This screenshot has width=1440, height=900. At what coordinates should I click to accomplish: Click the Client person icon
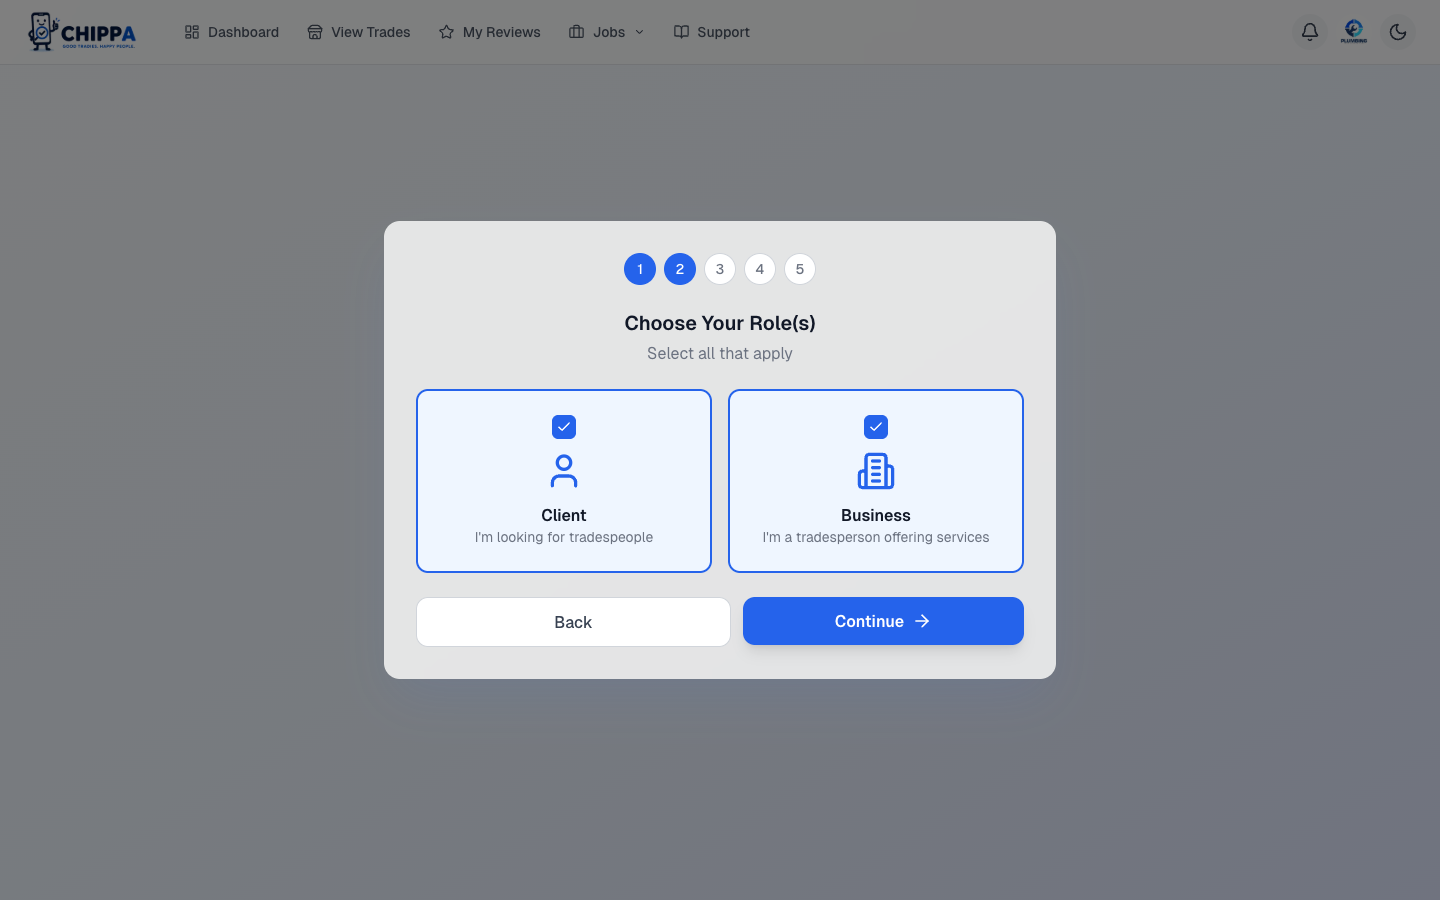(x=564, y=471)
